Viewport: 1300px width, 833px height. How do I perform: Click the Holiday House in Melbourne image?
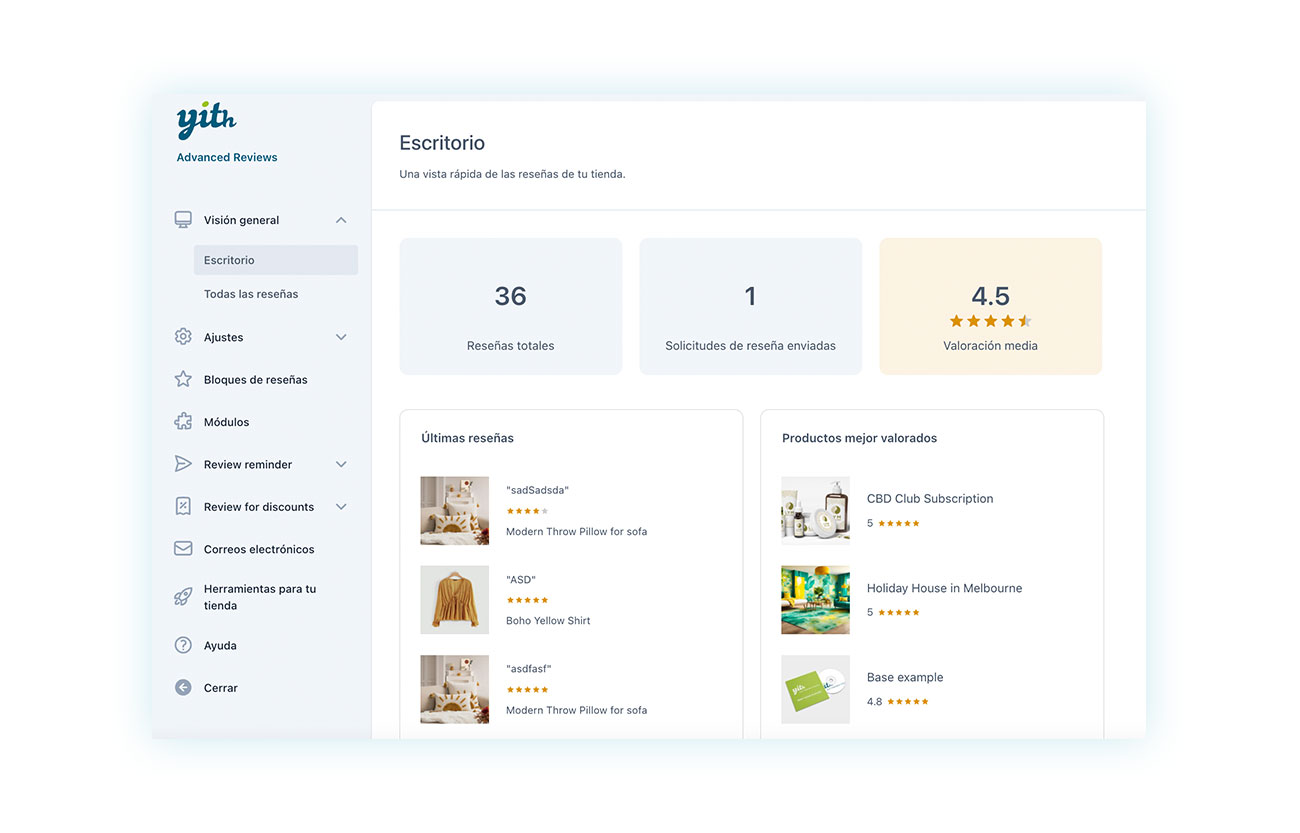815,600
